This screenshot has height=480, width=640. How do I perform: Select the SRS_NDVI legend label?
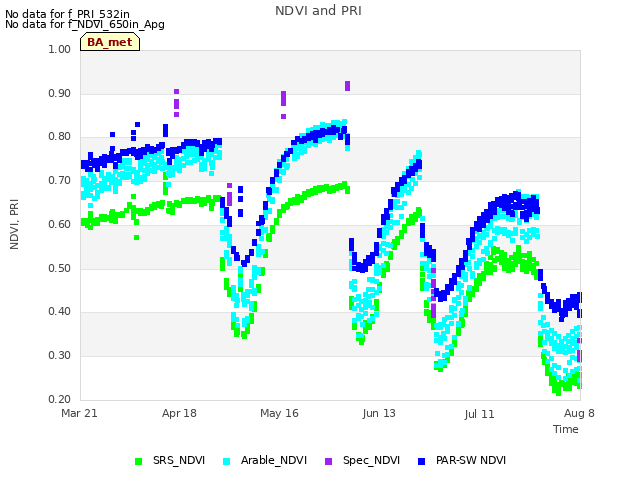pyautogui.click(x=179, y=460)
